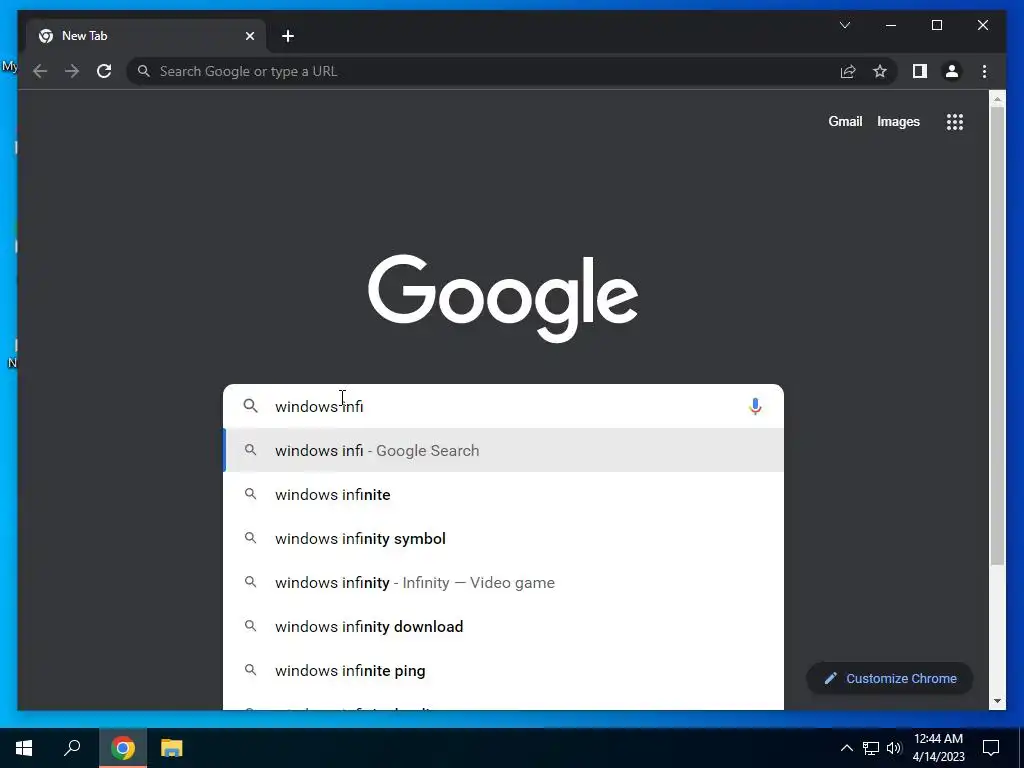Choose 'windows infinity symbol' suggestion

pos(504,538)
